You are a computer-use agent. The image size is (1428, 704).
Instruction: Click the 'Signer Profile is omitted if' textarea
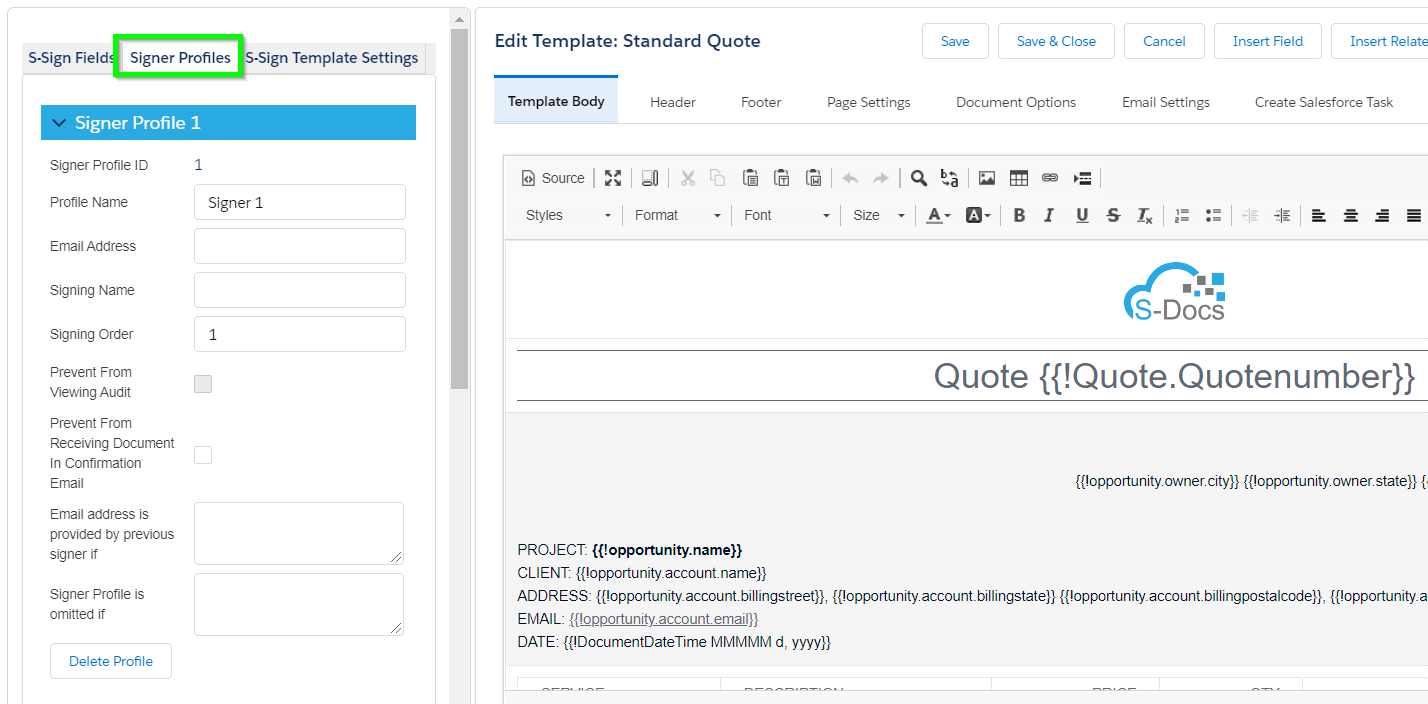[299, 604]
